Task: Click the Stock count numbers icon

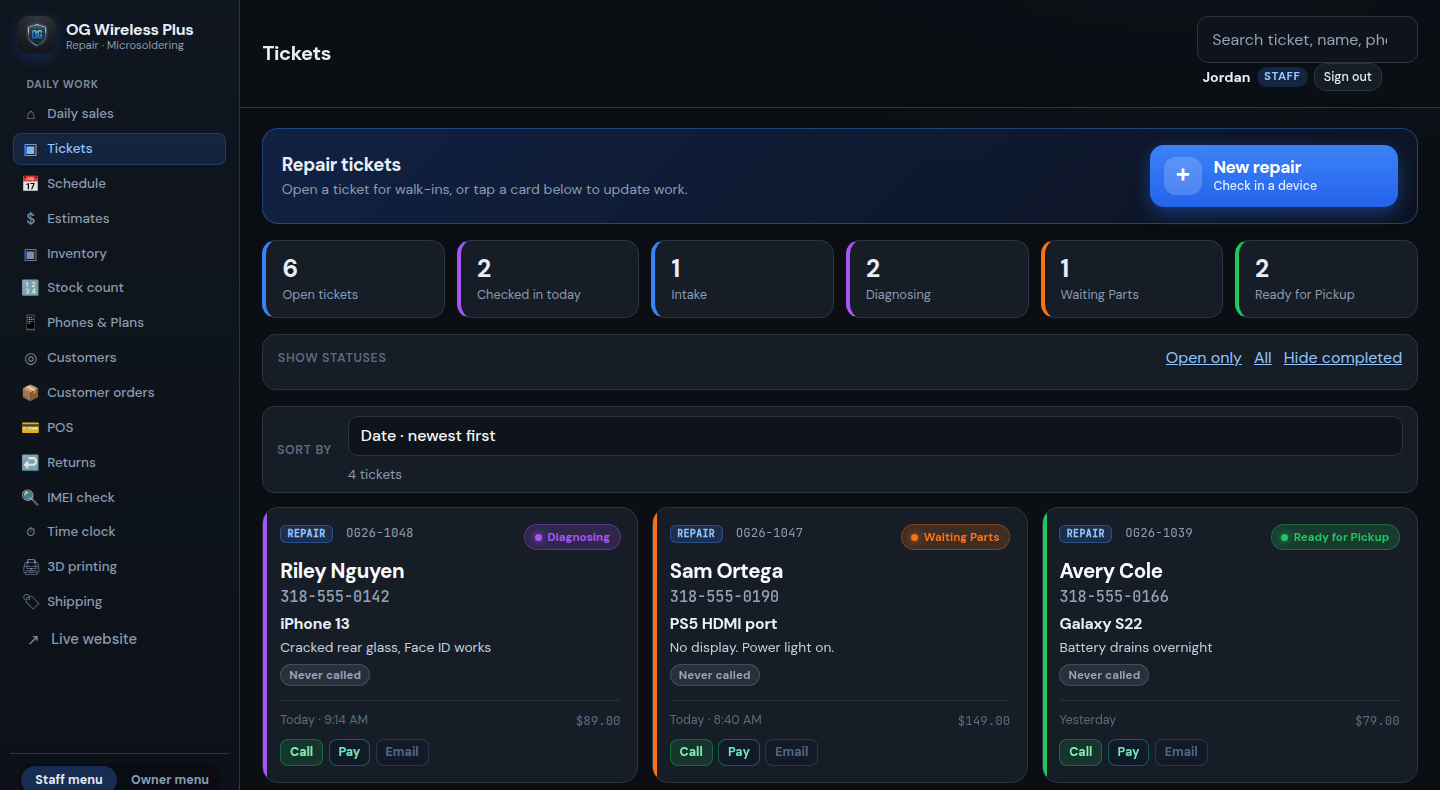Action: pyautogui.click(x=30, y=288)
